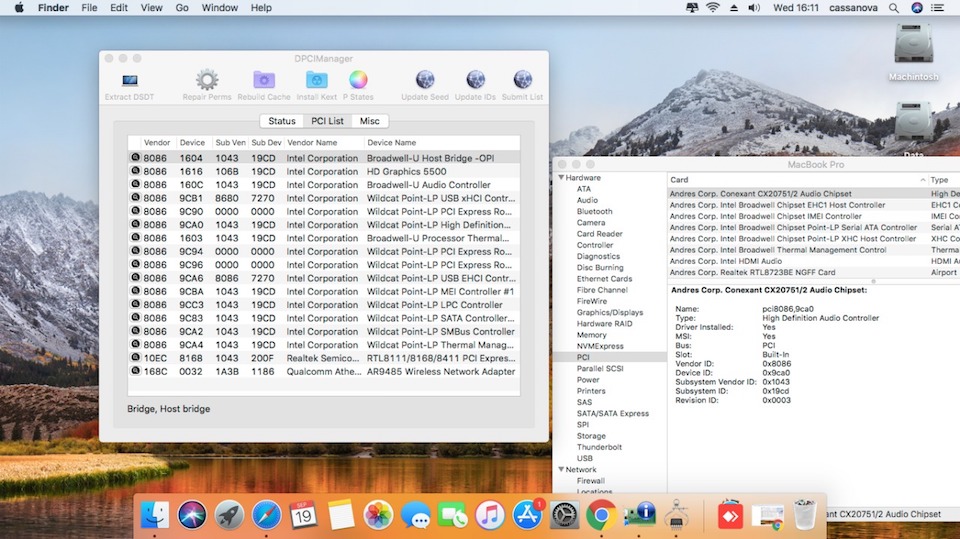Switch to the Misc tab
Viewport: 960px width, 539px height.
[x=369, y=121]
